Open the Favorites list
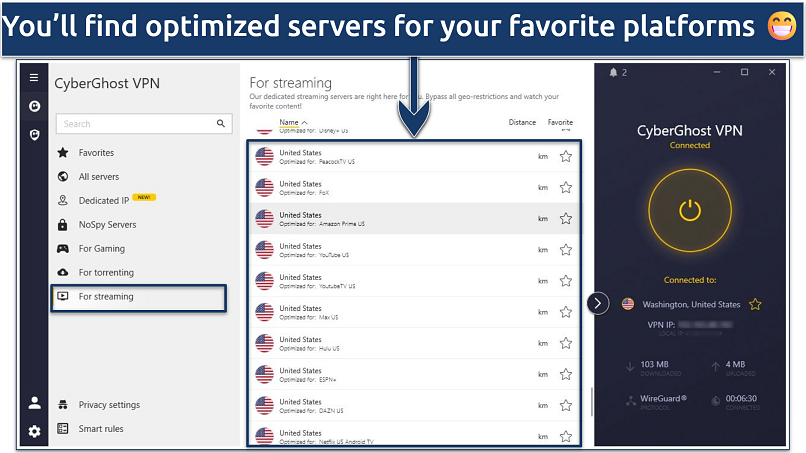The image size is (806, 453). tap(96, 153)
